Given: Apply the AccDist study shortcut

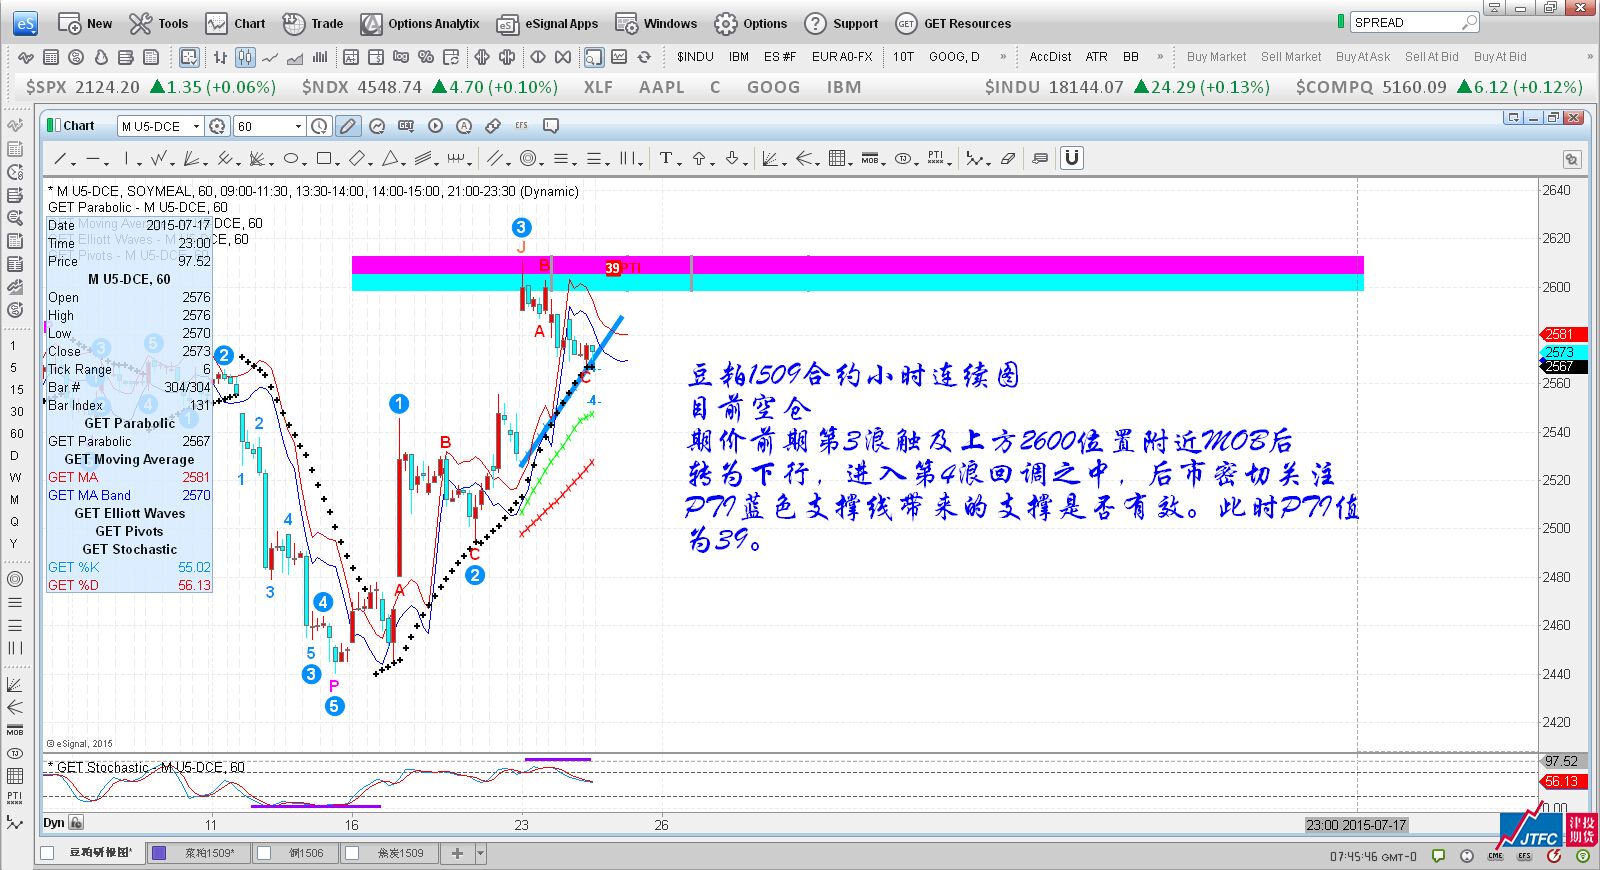Looking at the screenshot, I should [1050, 57].
